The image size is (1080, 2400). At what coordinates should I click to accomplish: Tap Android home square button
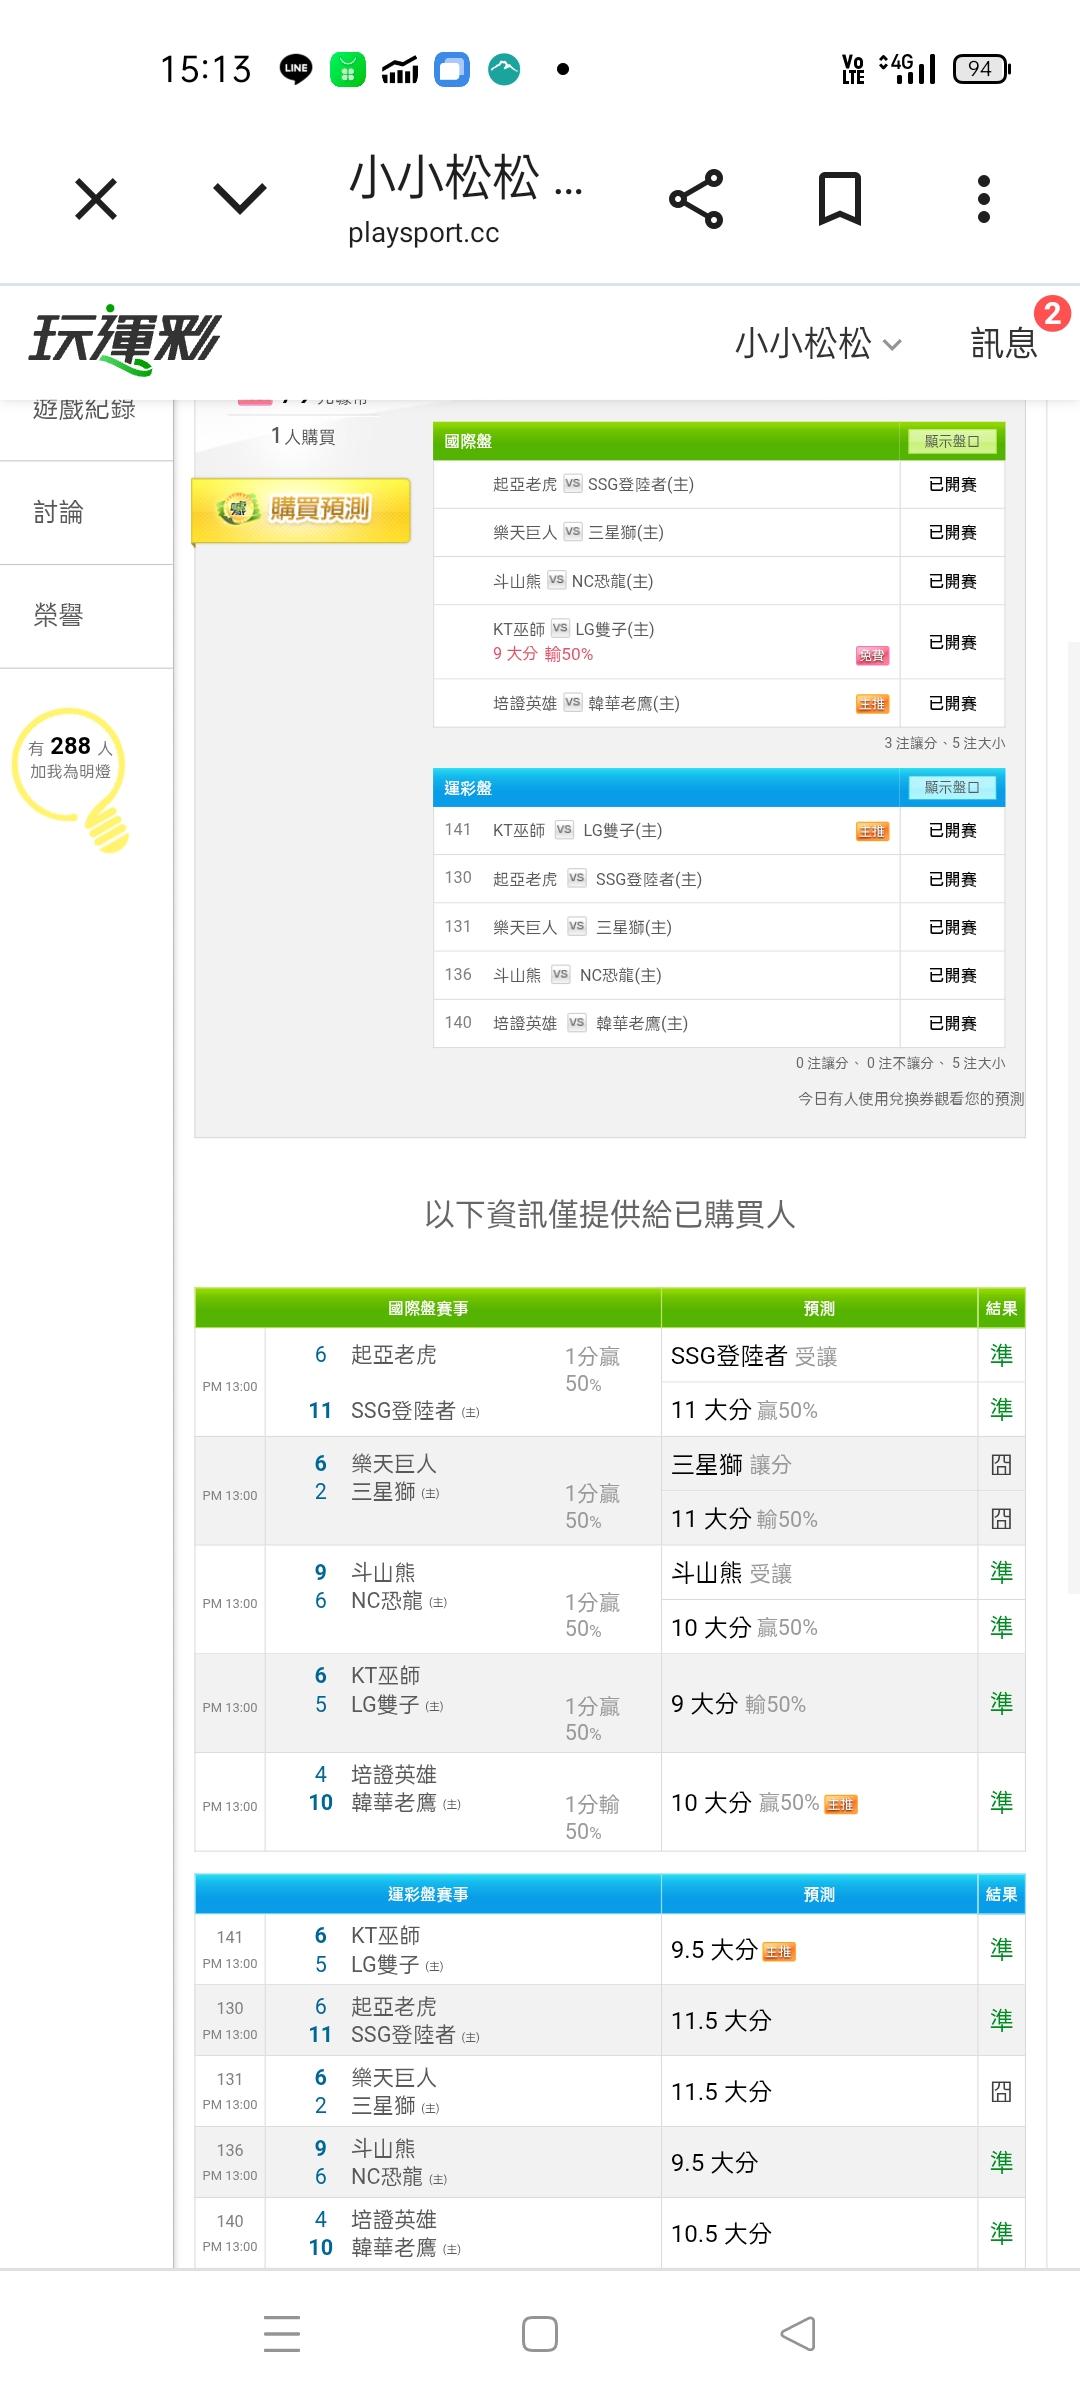tap(540, 2334)
